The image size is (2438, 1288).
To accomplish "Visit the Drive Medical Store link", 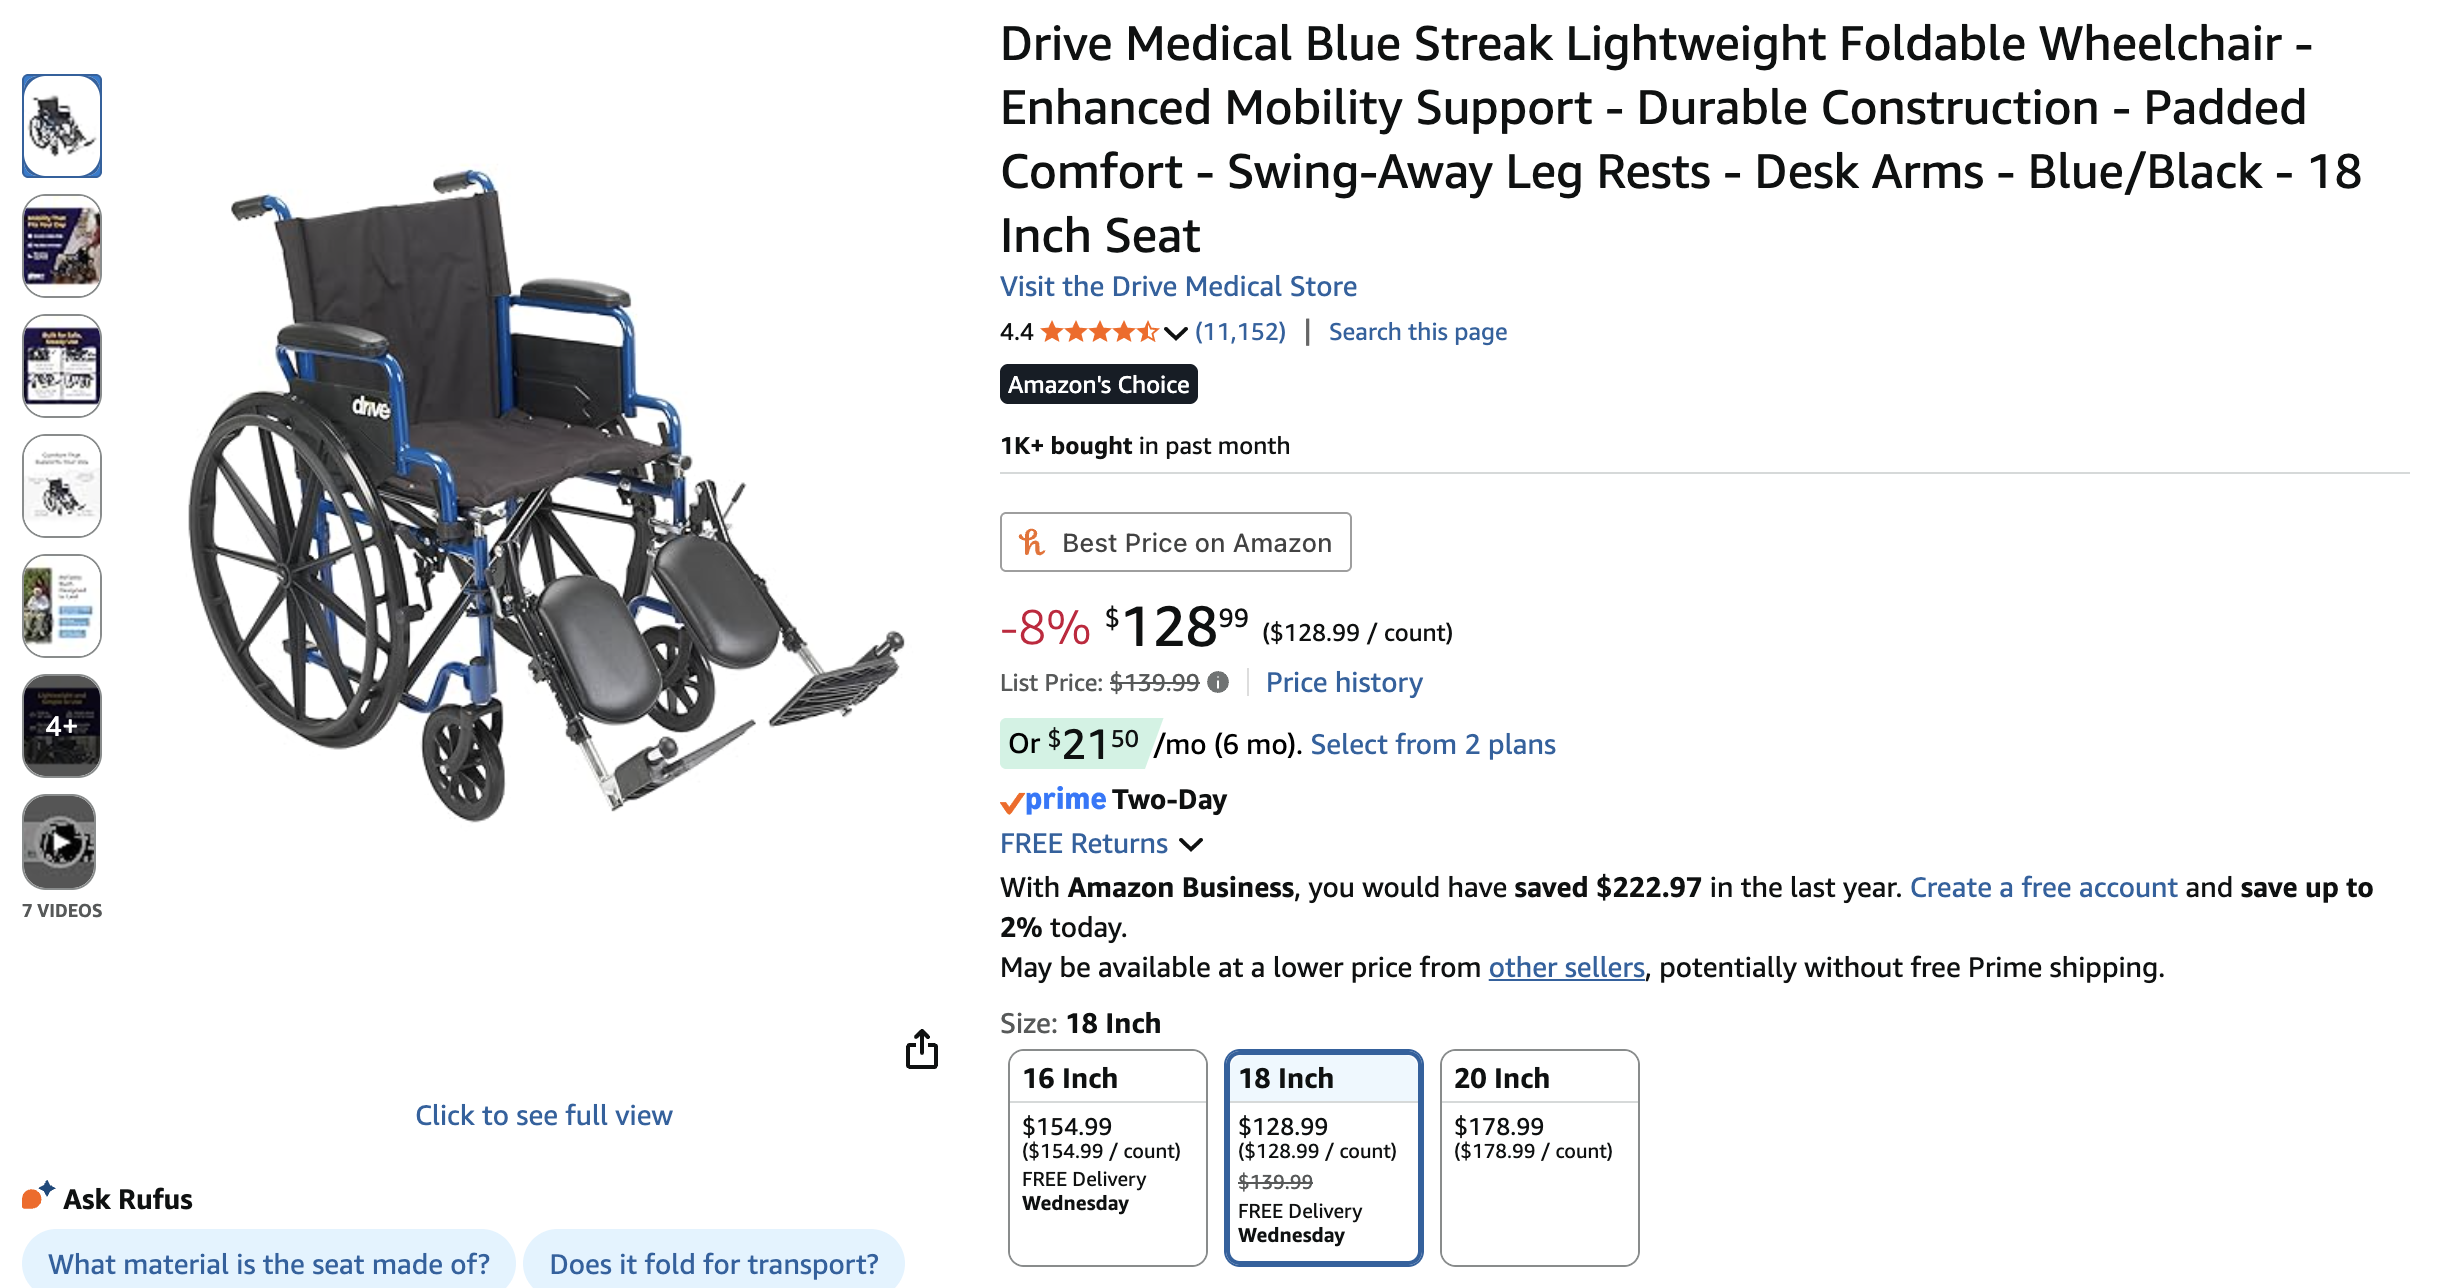I will (1178, 286).
